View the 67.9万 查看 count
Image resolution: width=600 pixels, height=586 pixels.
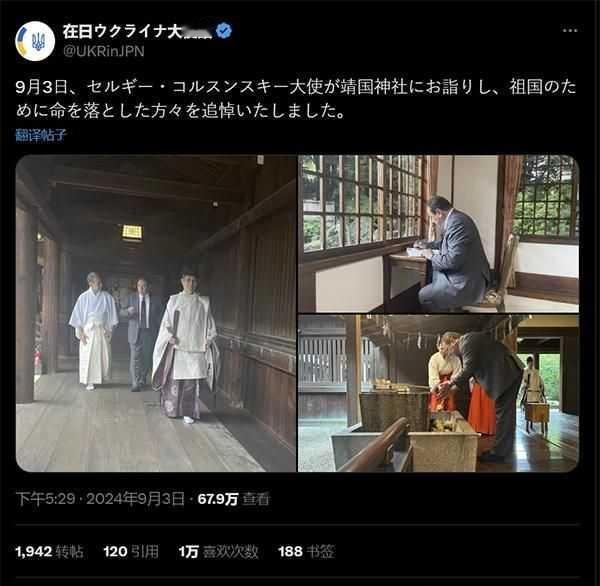[x=234, y=499]
